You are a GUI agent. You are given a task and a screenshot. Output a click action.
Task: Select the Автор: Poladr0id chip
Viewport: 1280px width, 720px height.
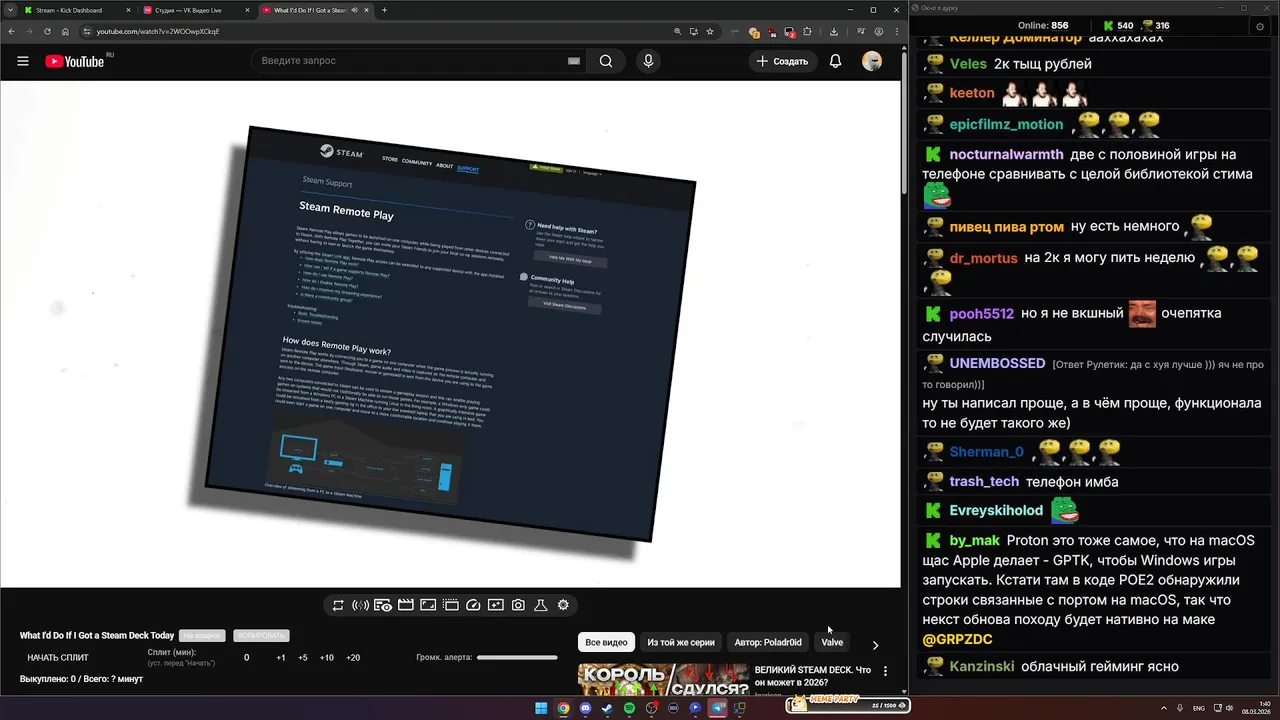point(768,643)
